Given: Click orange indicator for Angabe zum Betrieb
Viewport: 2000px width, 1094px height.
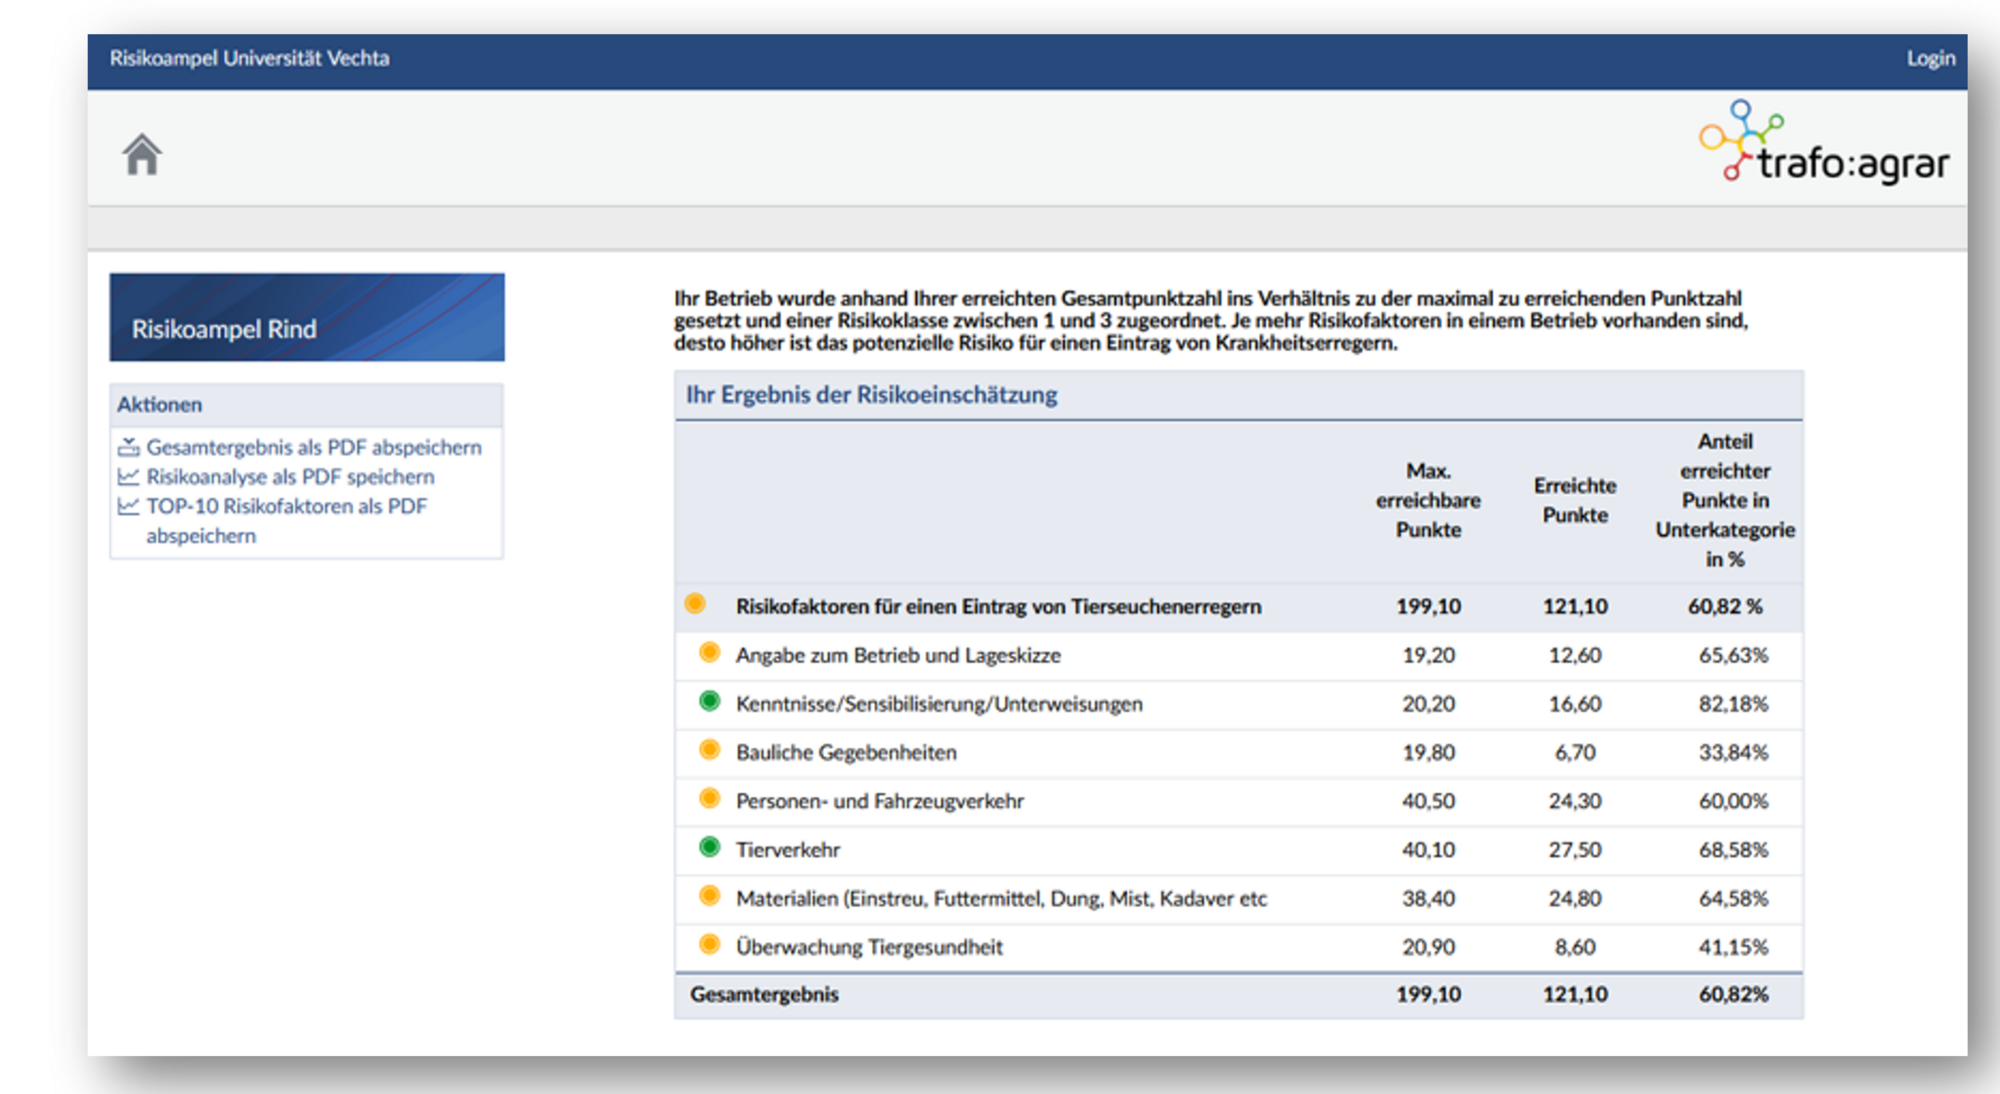Looking at the screenshot, I should click(709, 653).
